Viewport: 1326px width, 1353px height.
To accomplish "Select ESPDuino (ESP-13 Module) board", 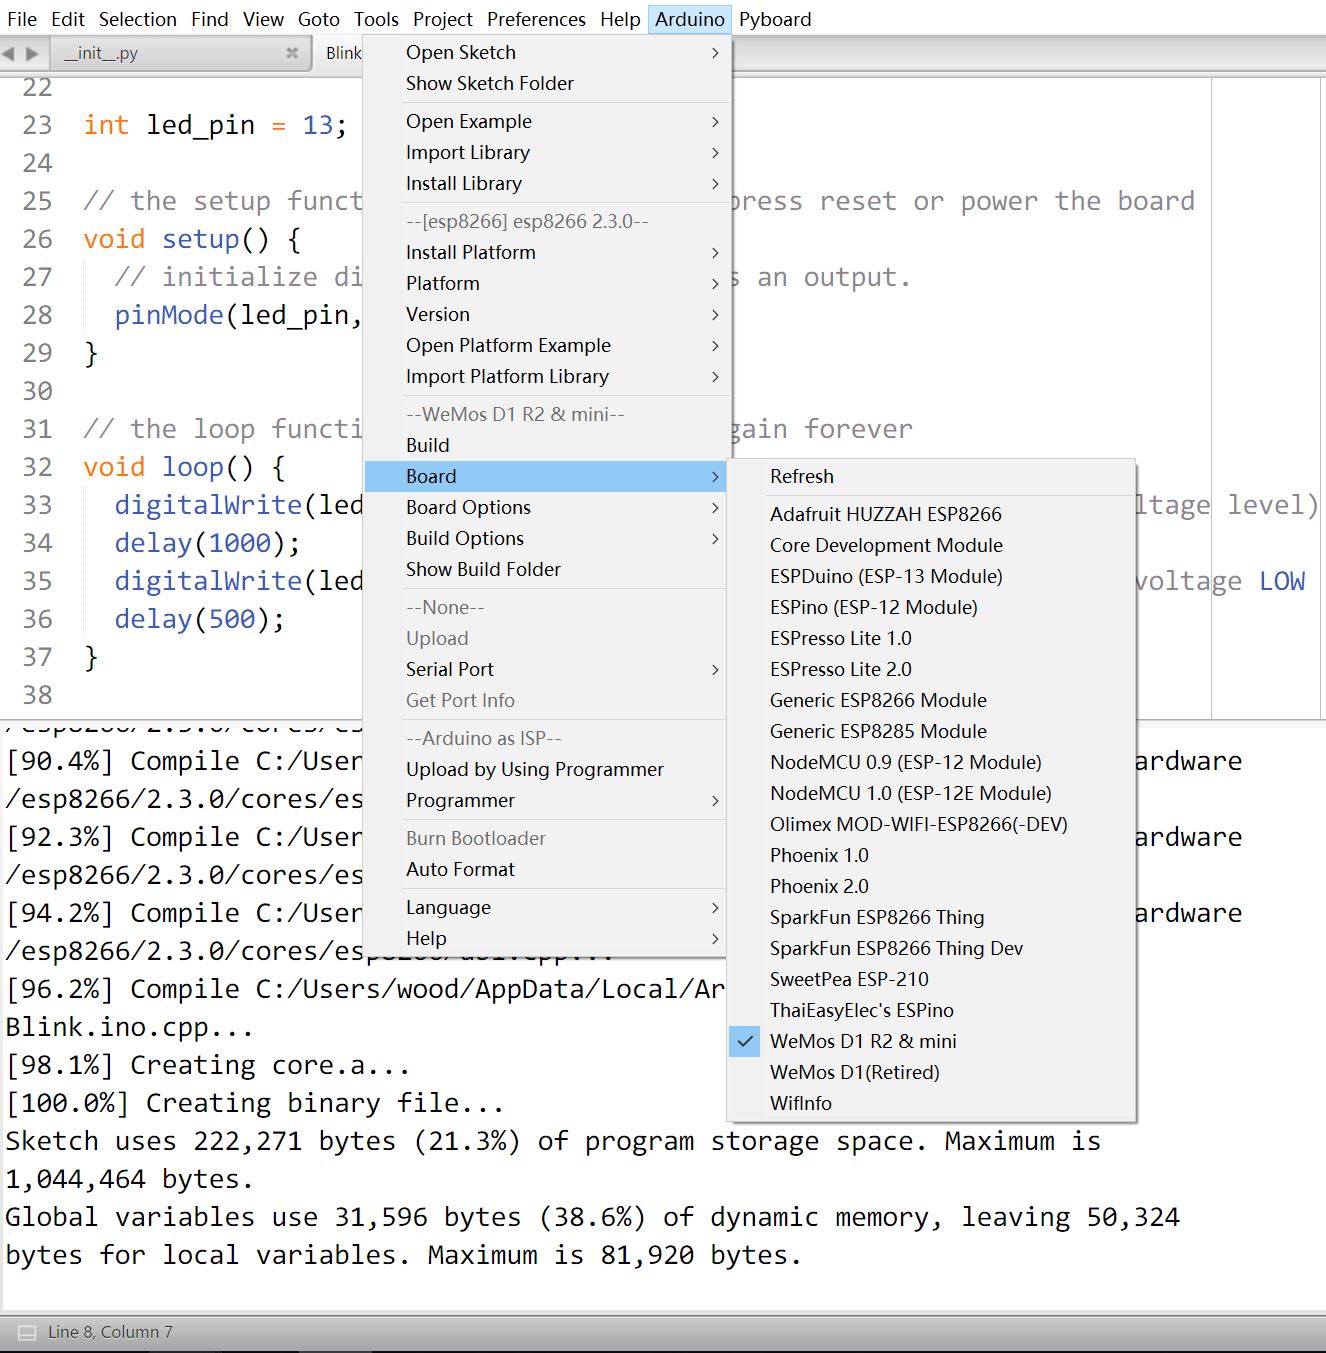I will [x=931, y=576].
